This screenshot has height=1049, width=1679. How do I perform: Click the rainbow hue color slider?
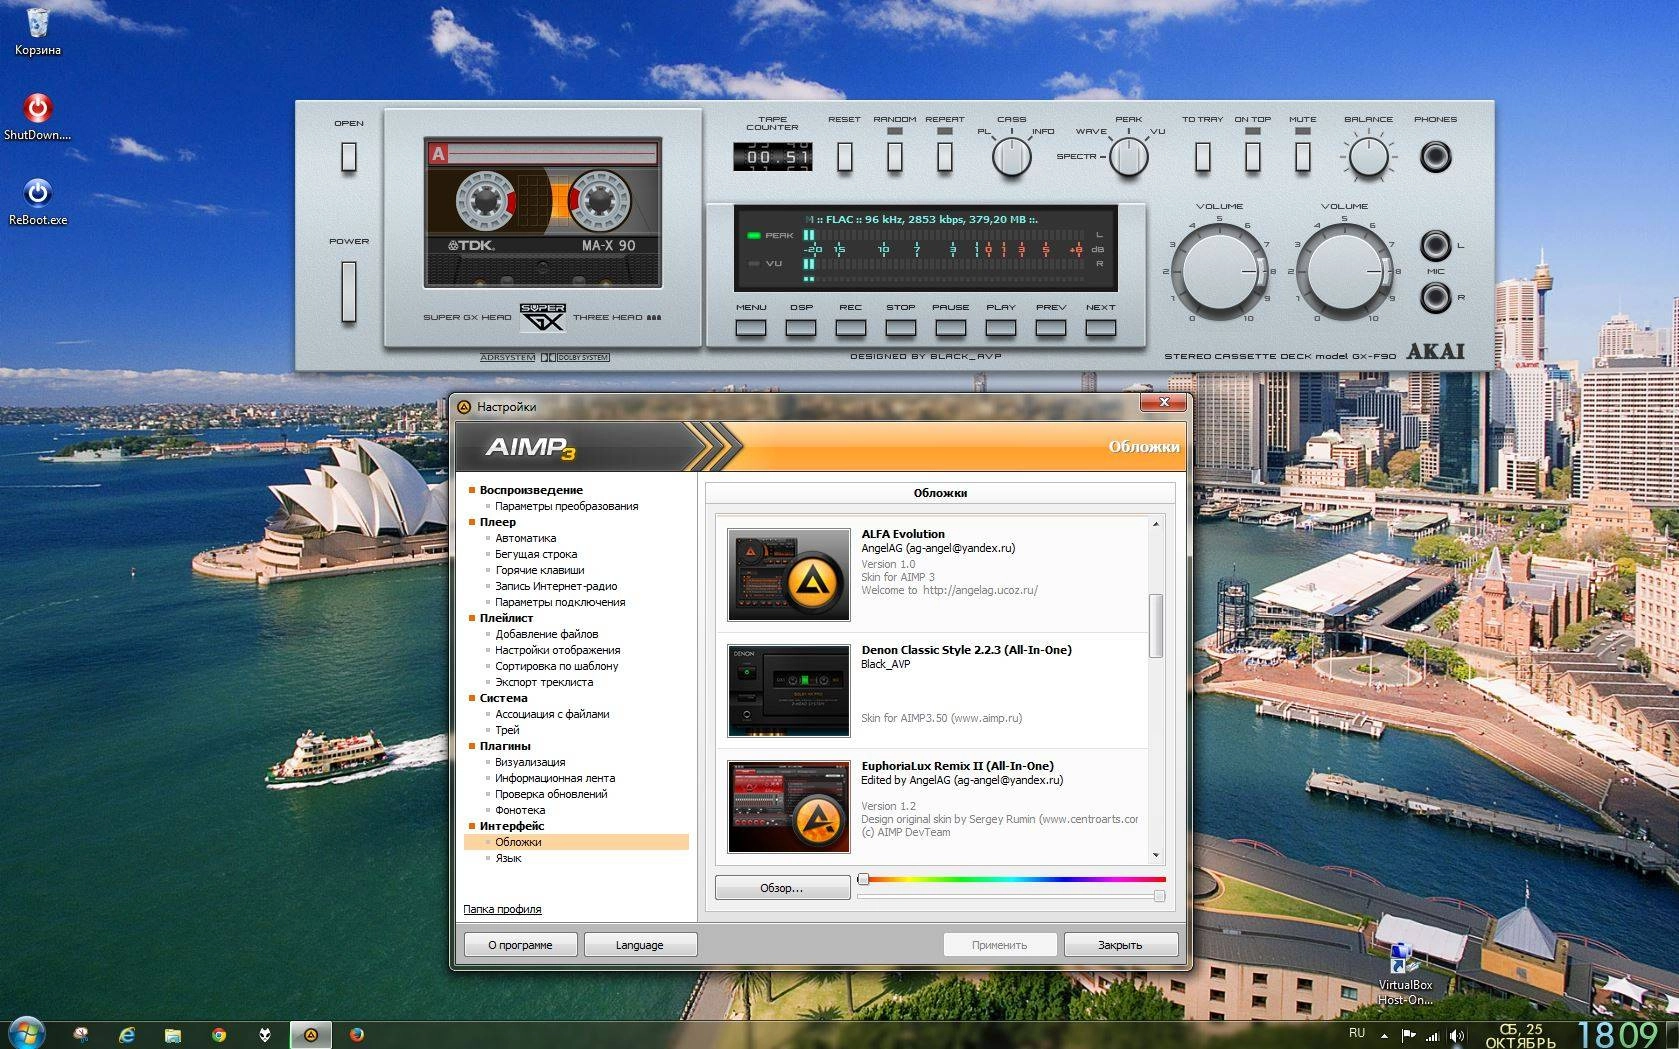[1012, 880]
